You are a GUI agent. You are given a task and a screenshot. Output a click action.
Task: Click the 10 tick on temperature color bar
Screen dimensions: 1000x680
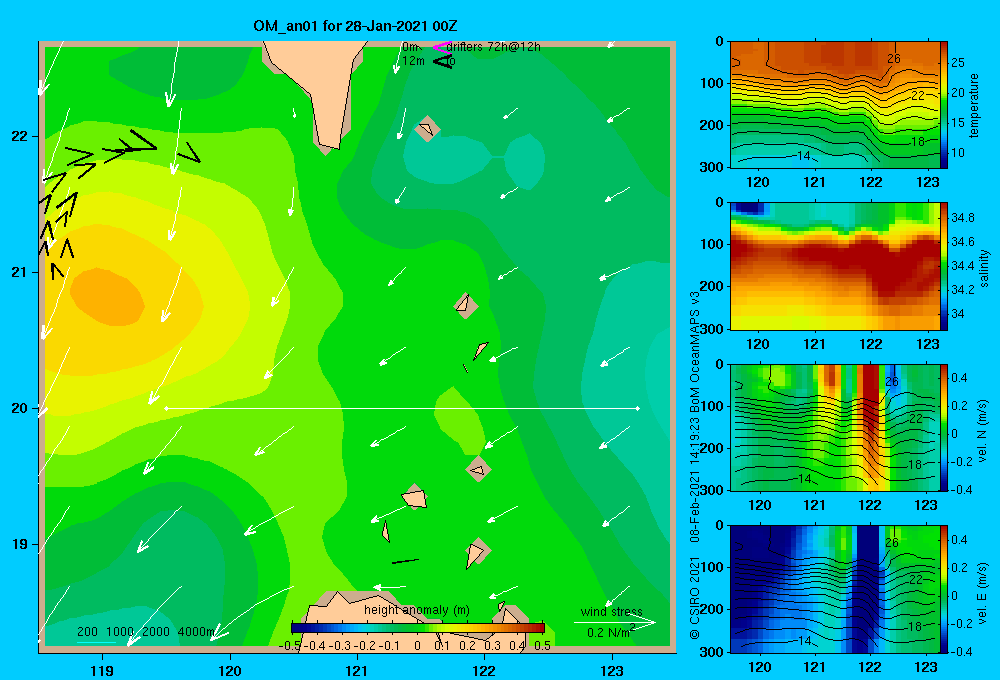[x=957, y=152]
